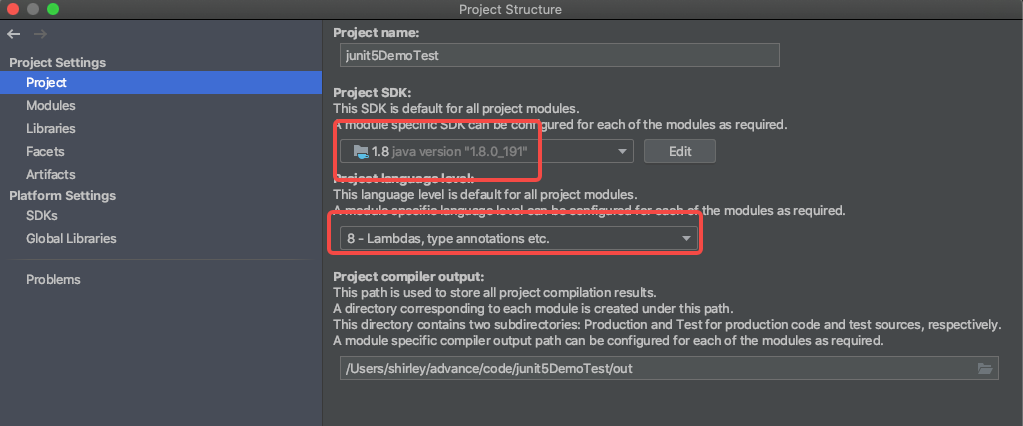Minimize the Project Structure window
Image resolution: width=1023 pixels, height=426 pixels.
(33, 9)
